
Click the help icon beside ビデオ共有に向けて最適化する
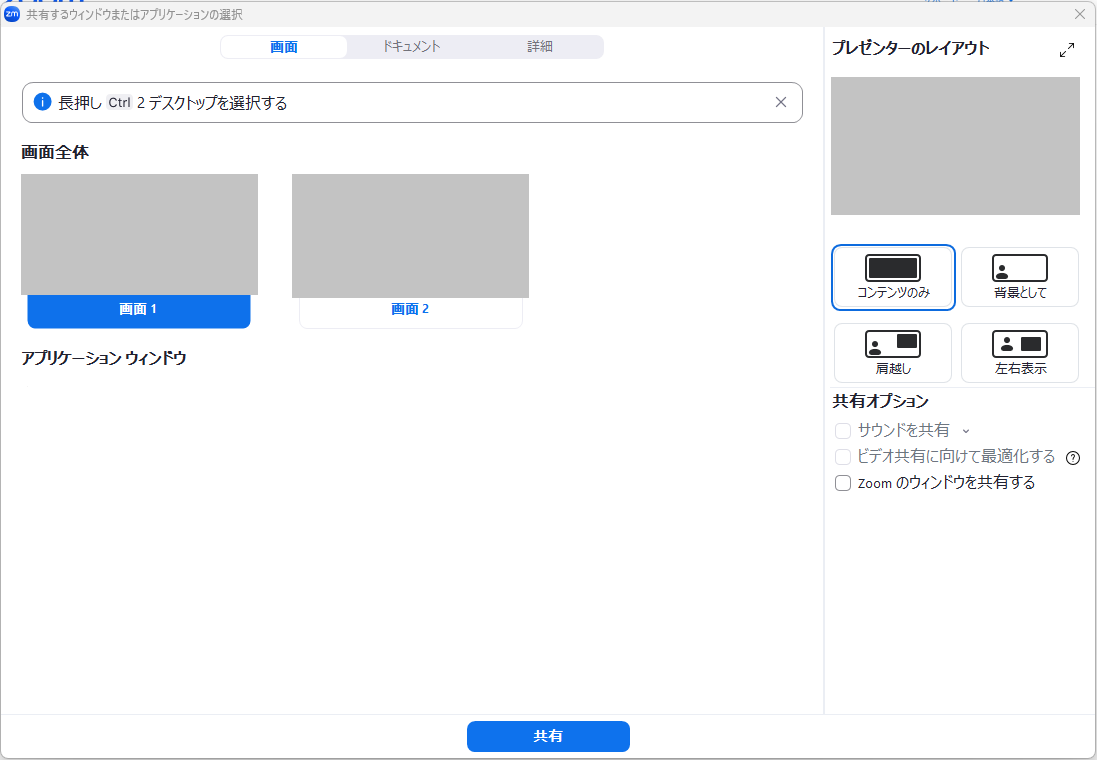click(x=1073, y=458)
